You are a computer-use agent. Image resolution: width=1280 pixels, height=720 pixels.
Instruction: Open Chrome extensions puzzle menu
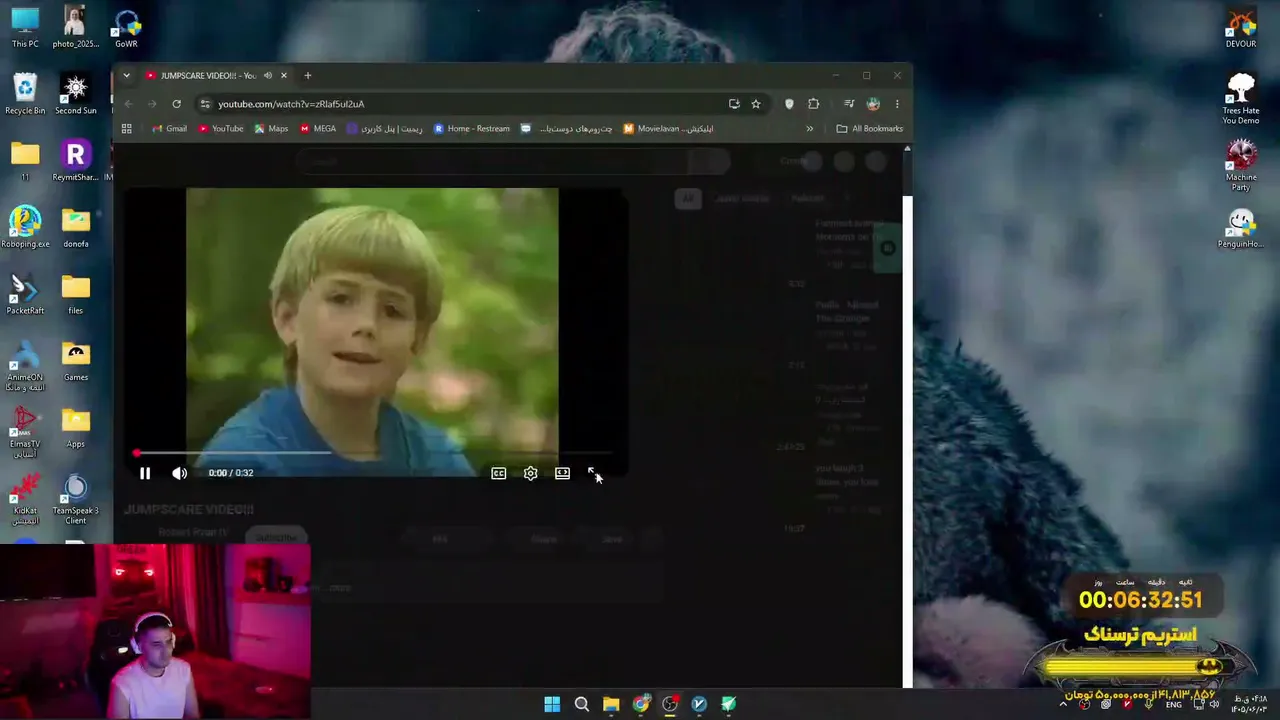coord(813,104)
